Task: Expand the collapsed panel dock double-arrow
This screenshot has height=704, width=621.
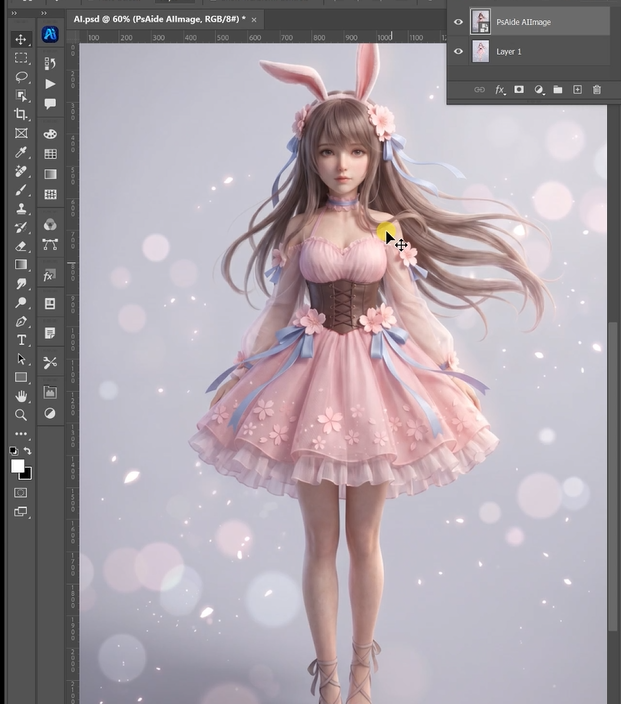Action: [44, 13]
